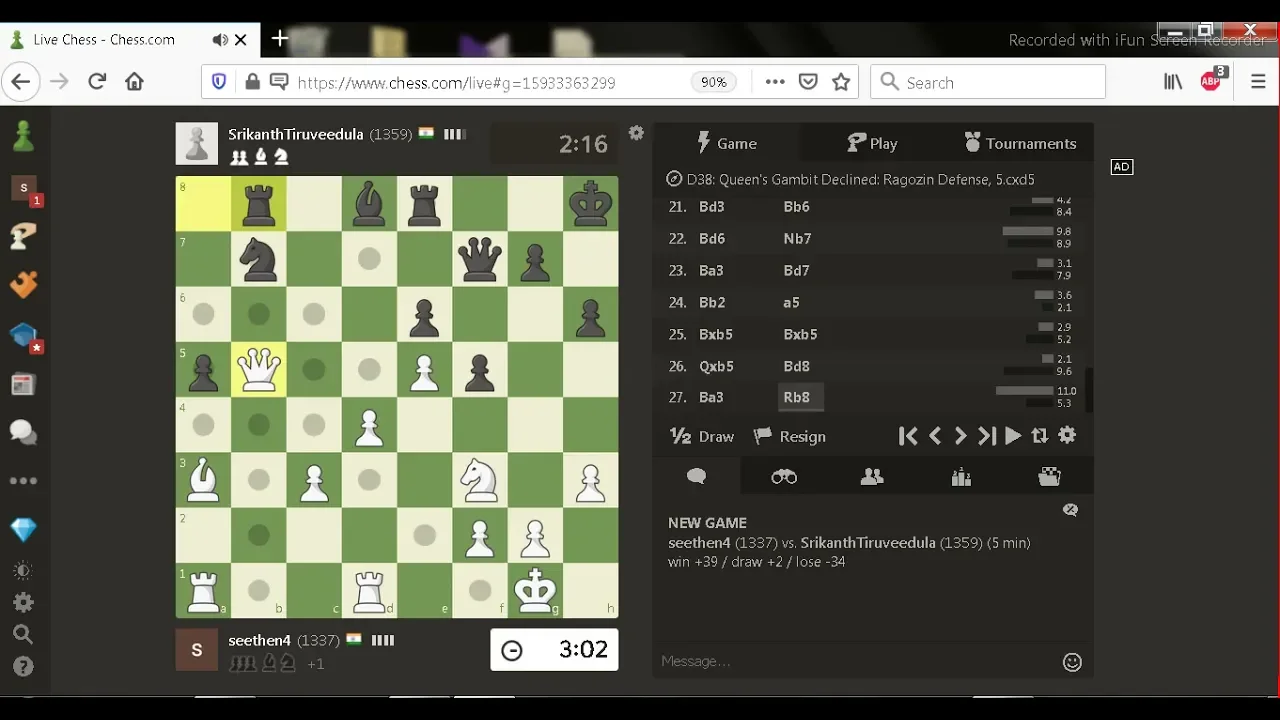The image size is (1280, 720).
Task: Switch to the Tournaments tab
Action: (1019, 143)
